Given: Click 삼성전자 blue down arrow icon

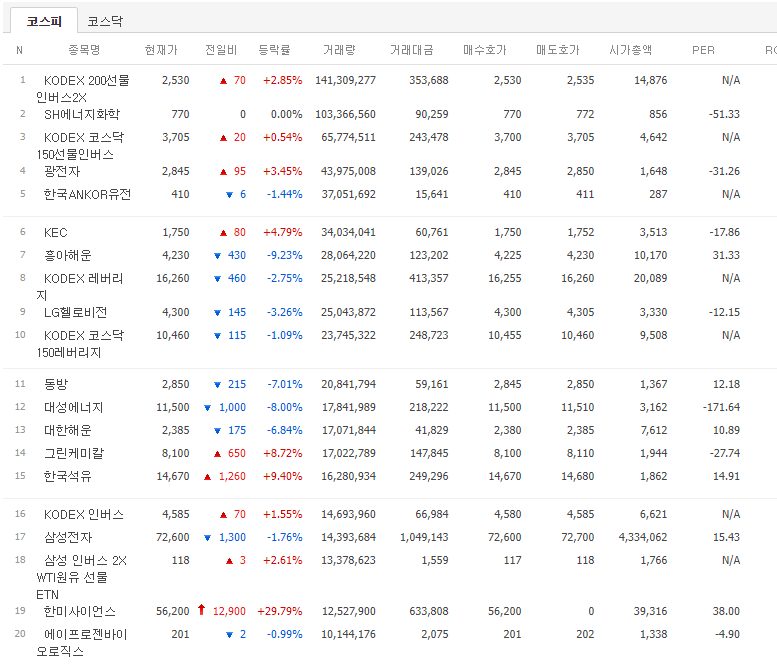Looking at the screenshot, I should click(x=208, y=538).
